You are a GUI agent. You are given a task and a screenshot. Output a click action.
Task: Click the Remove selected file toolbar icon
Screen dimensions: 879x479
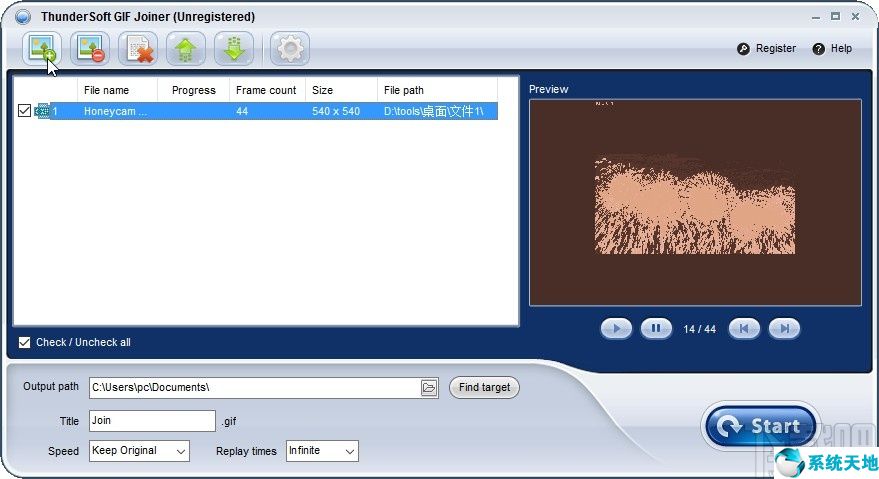click(90, 48)
